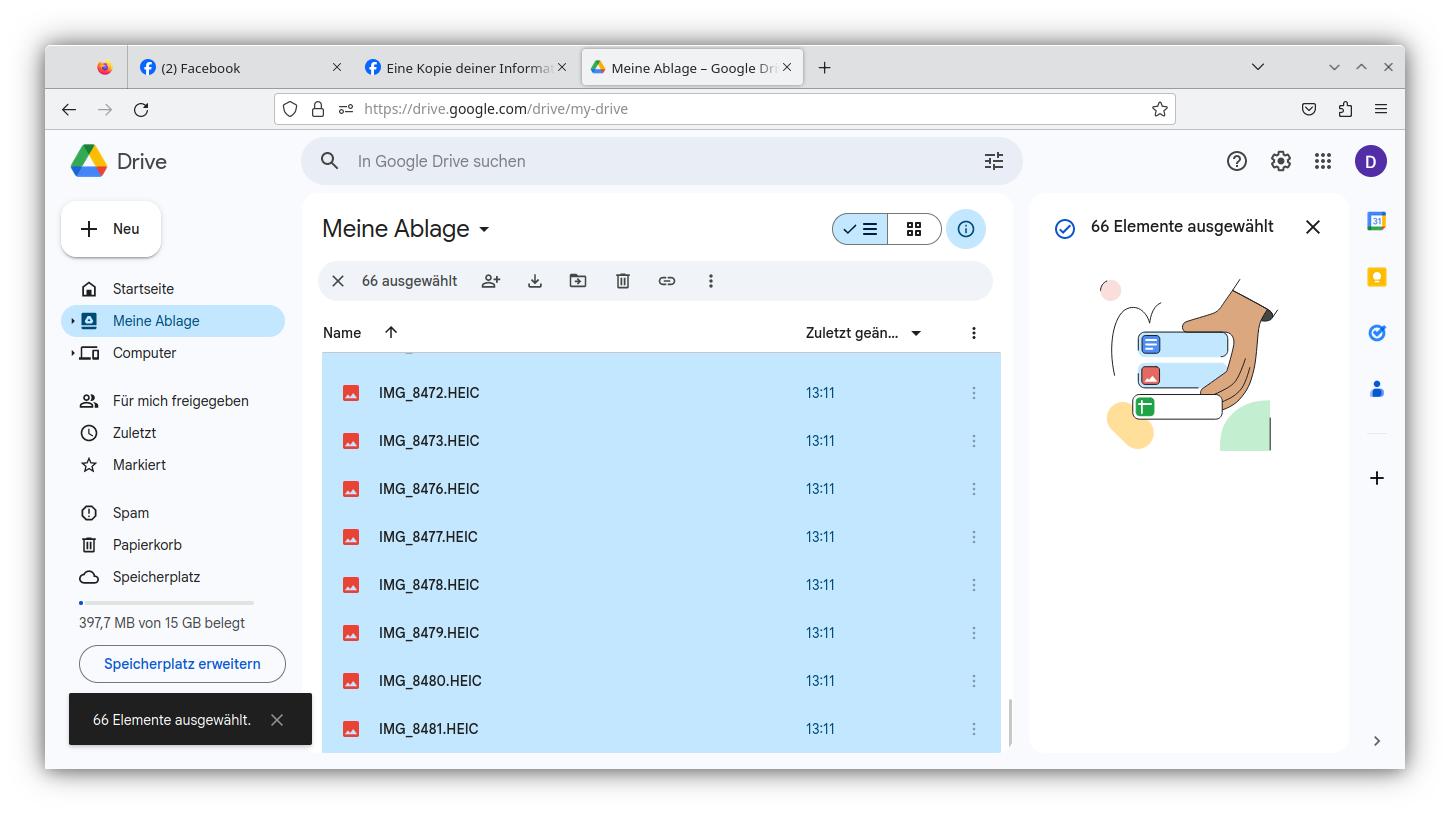This screenshot has width=1450, height=814.
Task: Click the Speicherplatz erweitern button
Action: click(182, 664)
